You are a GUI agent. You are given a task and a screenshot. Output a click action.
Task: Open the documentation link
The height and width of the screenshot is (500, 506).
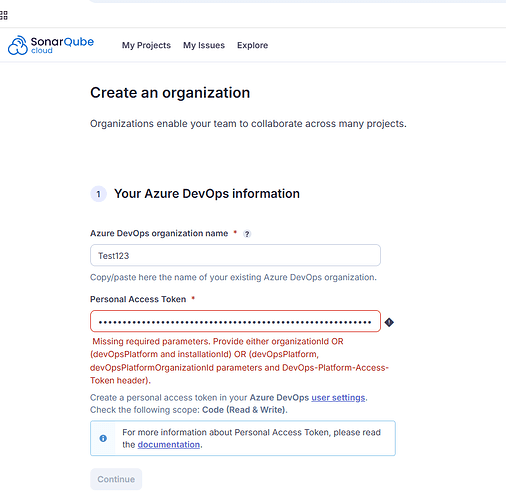coord(169,445)
